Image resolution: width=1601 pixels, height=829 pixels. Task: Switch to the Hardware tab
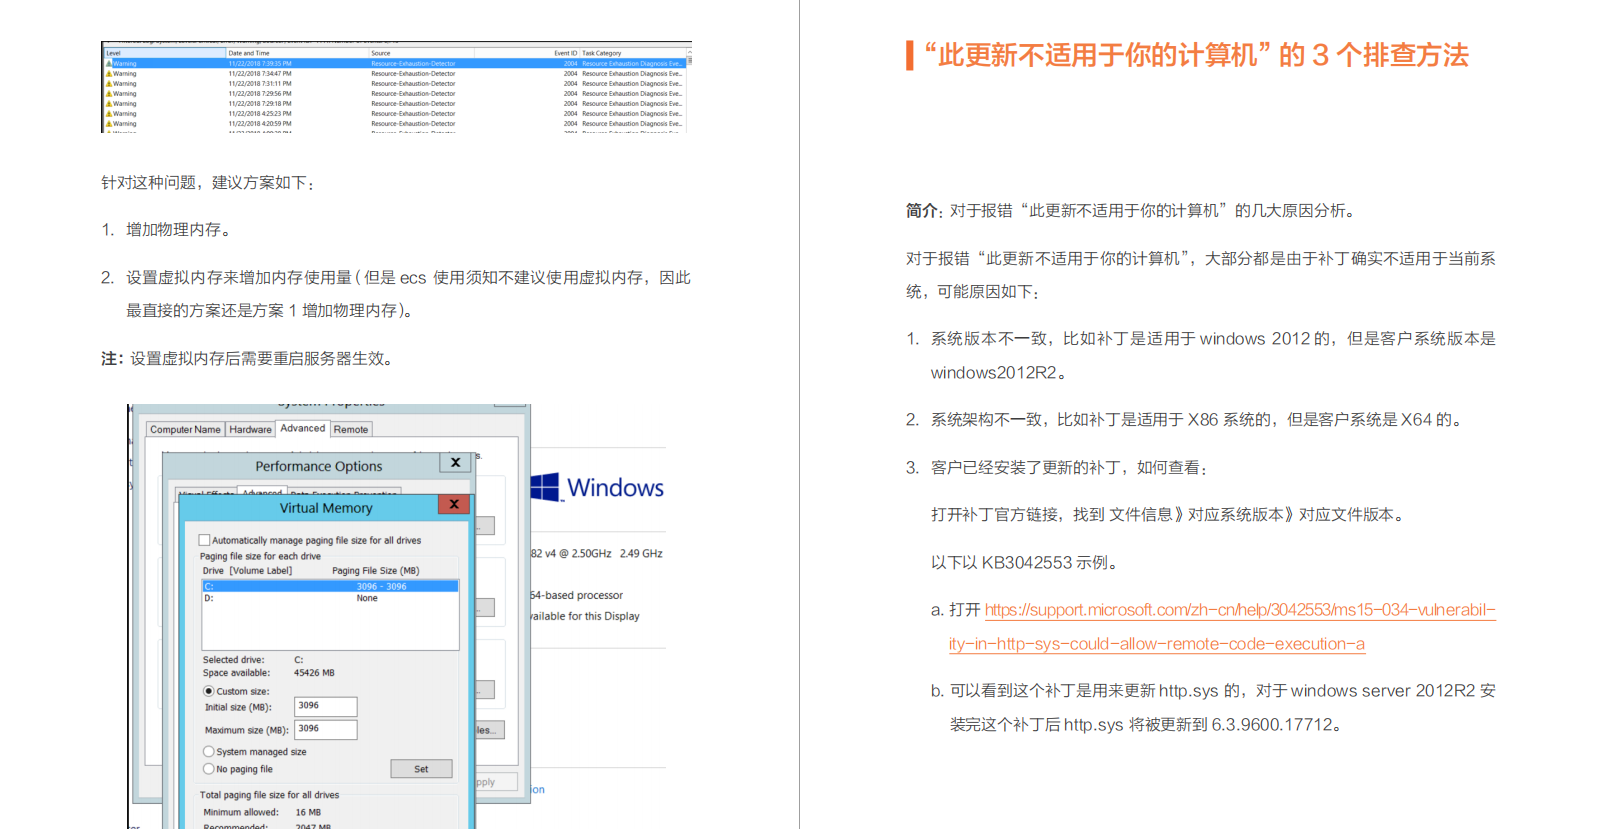[250, 430]
